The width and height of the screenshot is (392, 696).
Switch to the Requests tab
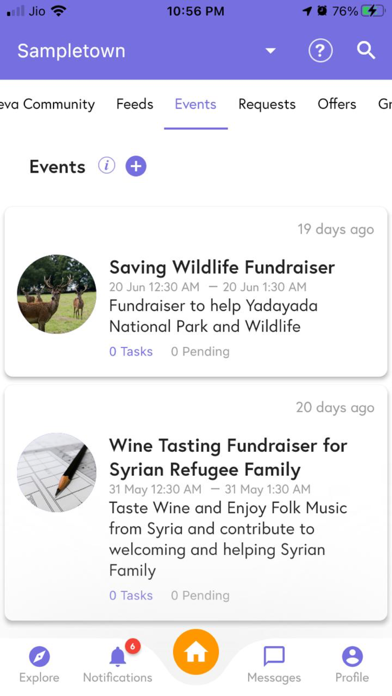[x=267, y=104]
